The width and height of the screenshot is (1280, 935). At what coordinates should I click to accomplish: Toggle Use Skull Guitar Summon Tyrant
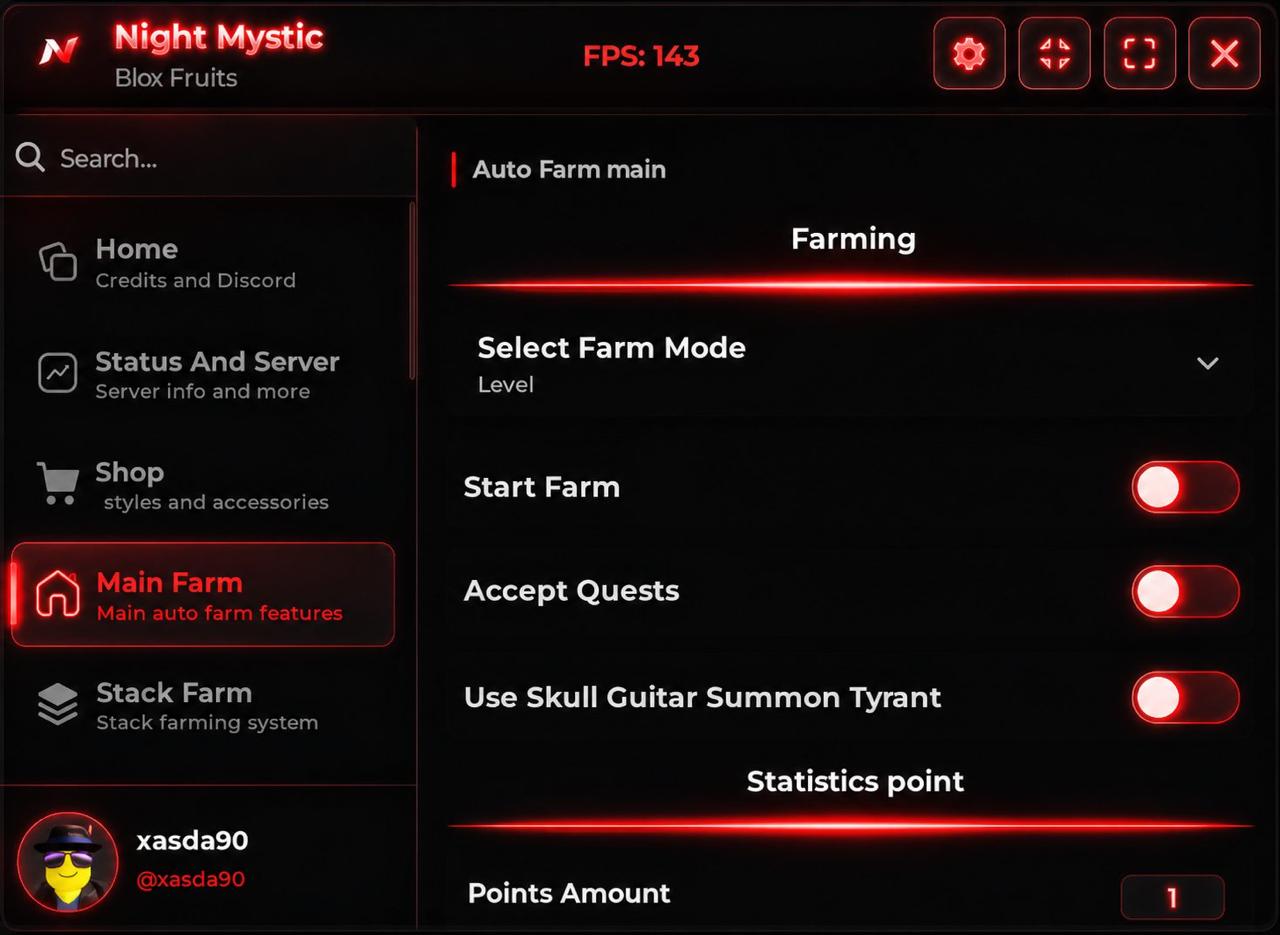pos(1185,697)
